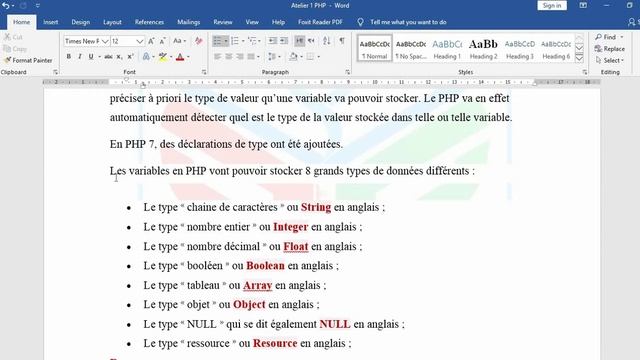
Task: Sort the selected text
Action: point(327,41)
